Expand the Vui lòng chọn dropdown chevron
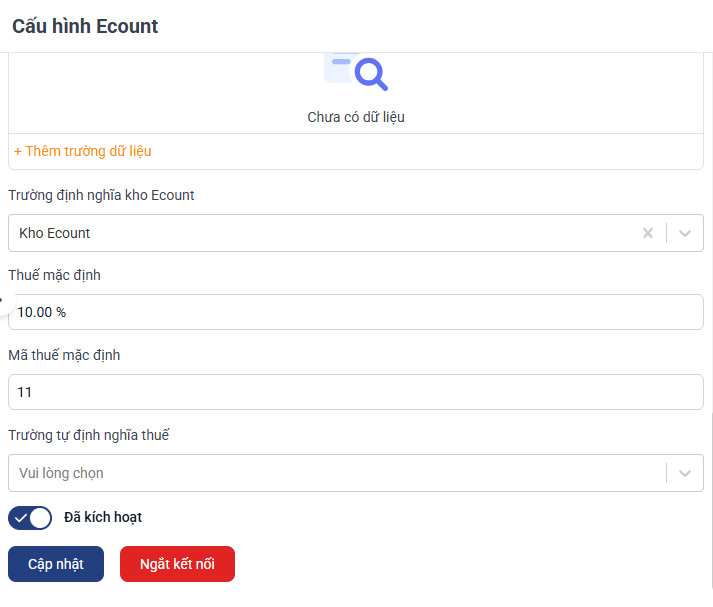The image size is (713, 607). [685, 473]
